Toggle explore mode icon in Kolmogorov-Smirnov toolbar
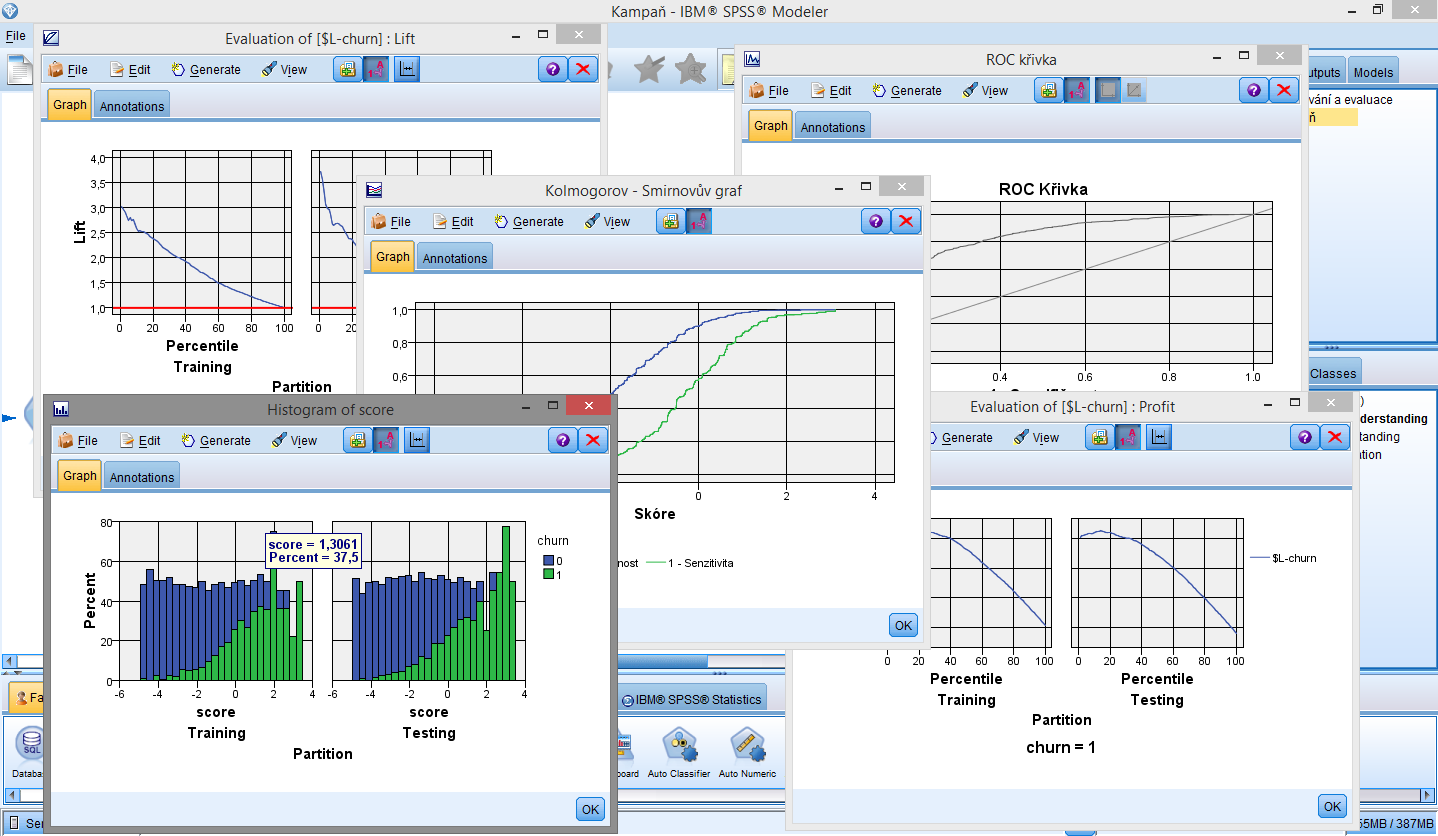 point(699,221)
